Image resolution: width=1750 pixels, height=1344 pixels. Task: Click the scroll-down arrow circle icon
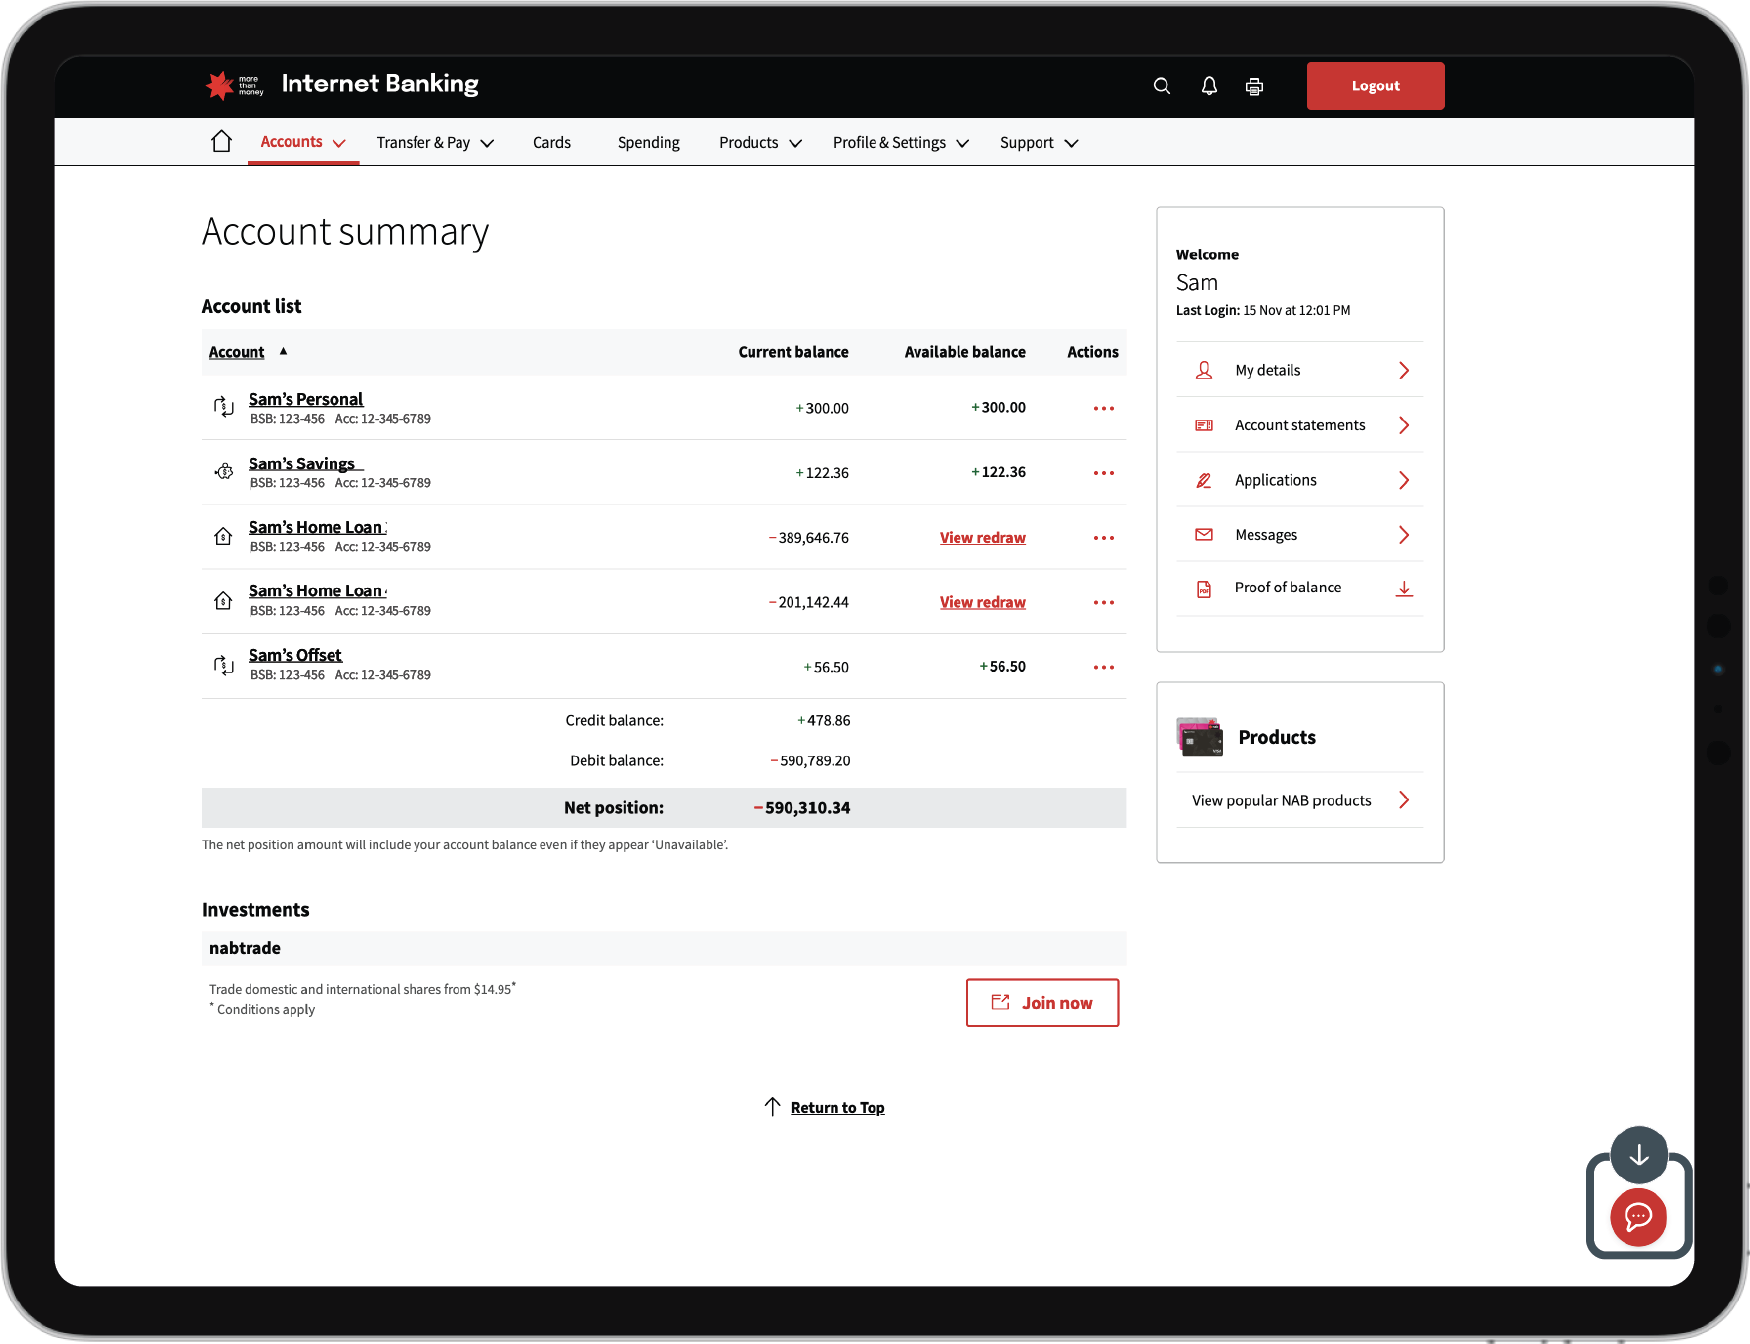[x=1638, y=1155]
